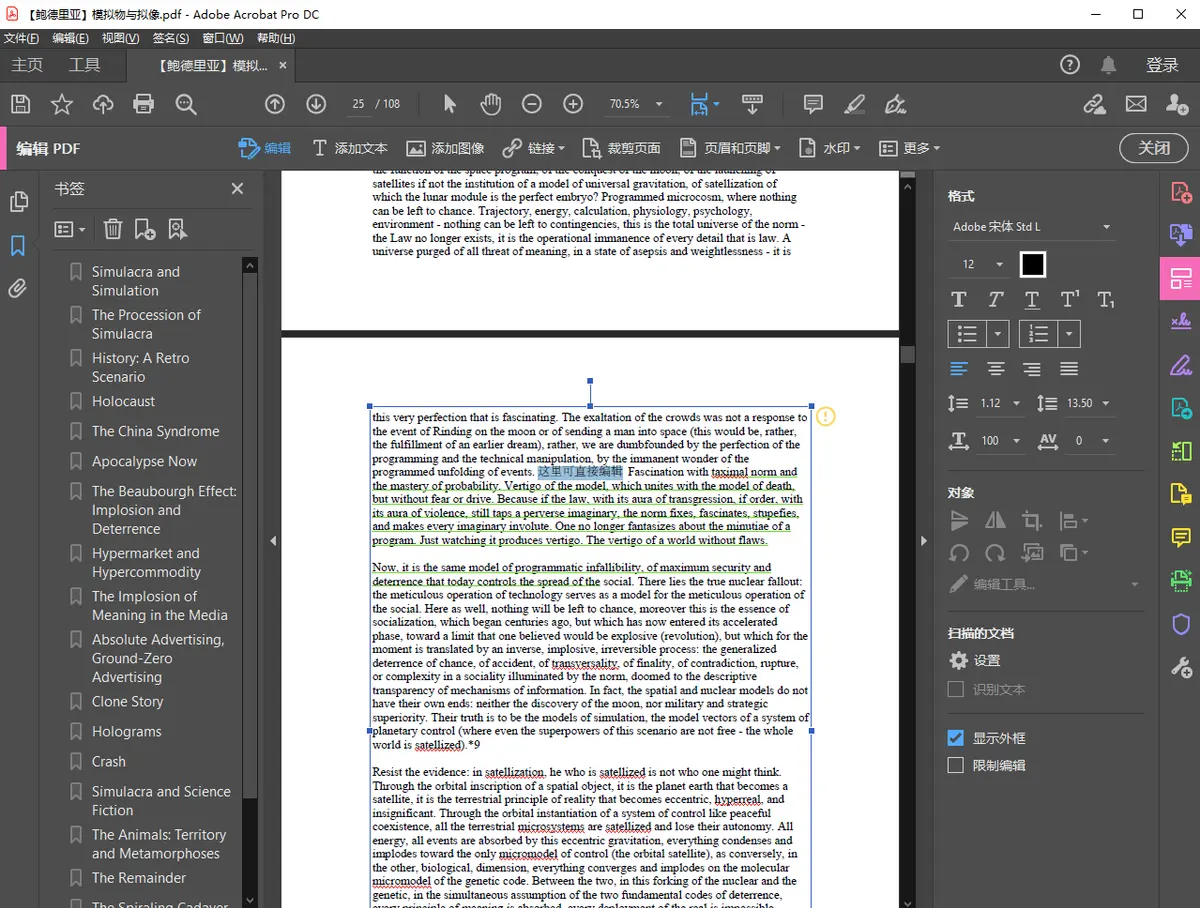The height and width of the screenshot is (908, 1200).
Task: Open the attachments paperclip panel
Action: tap(18, 289)
